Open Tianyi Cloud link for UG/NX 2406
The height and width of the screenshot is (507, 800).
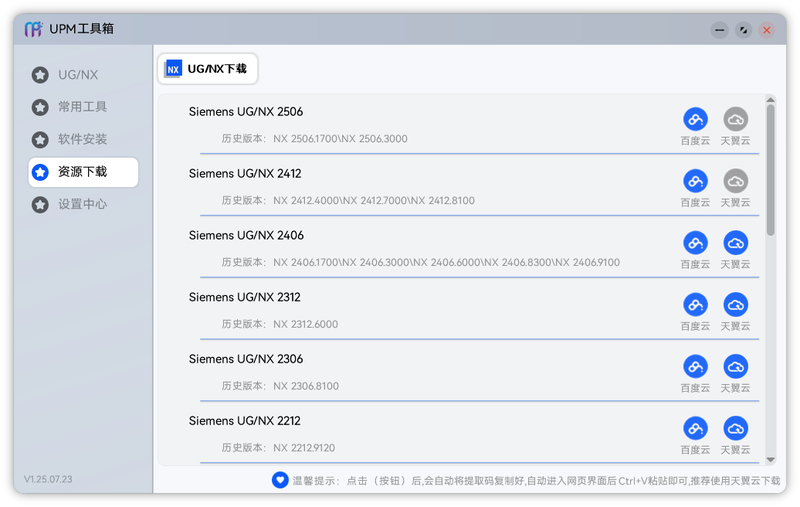coord(735,243)
